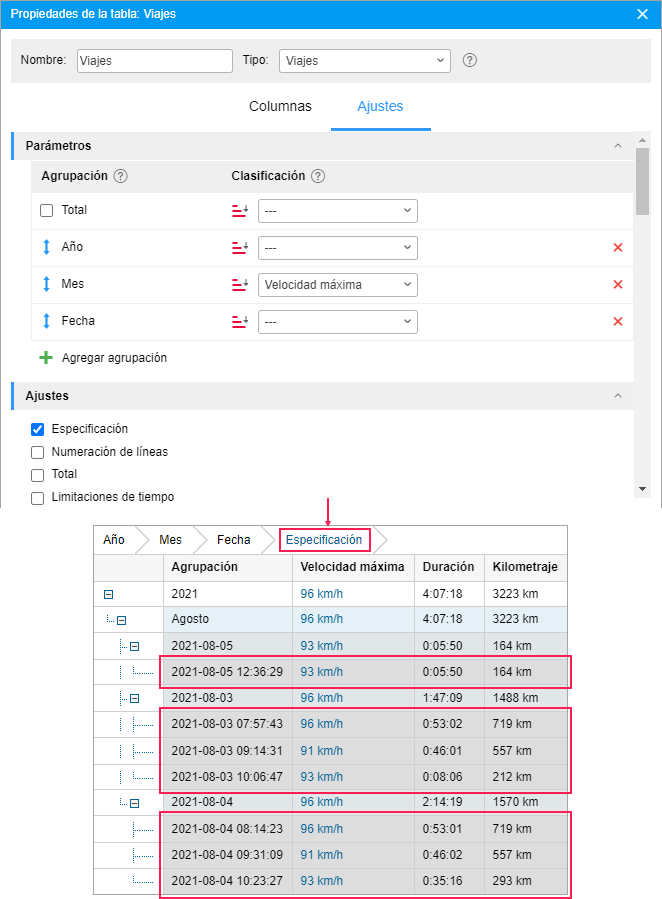
Task: Open the Tipo dropdown showing Viajes
Action: point(365,61)
